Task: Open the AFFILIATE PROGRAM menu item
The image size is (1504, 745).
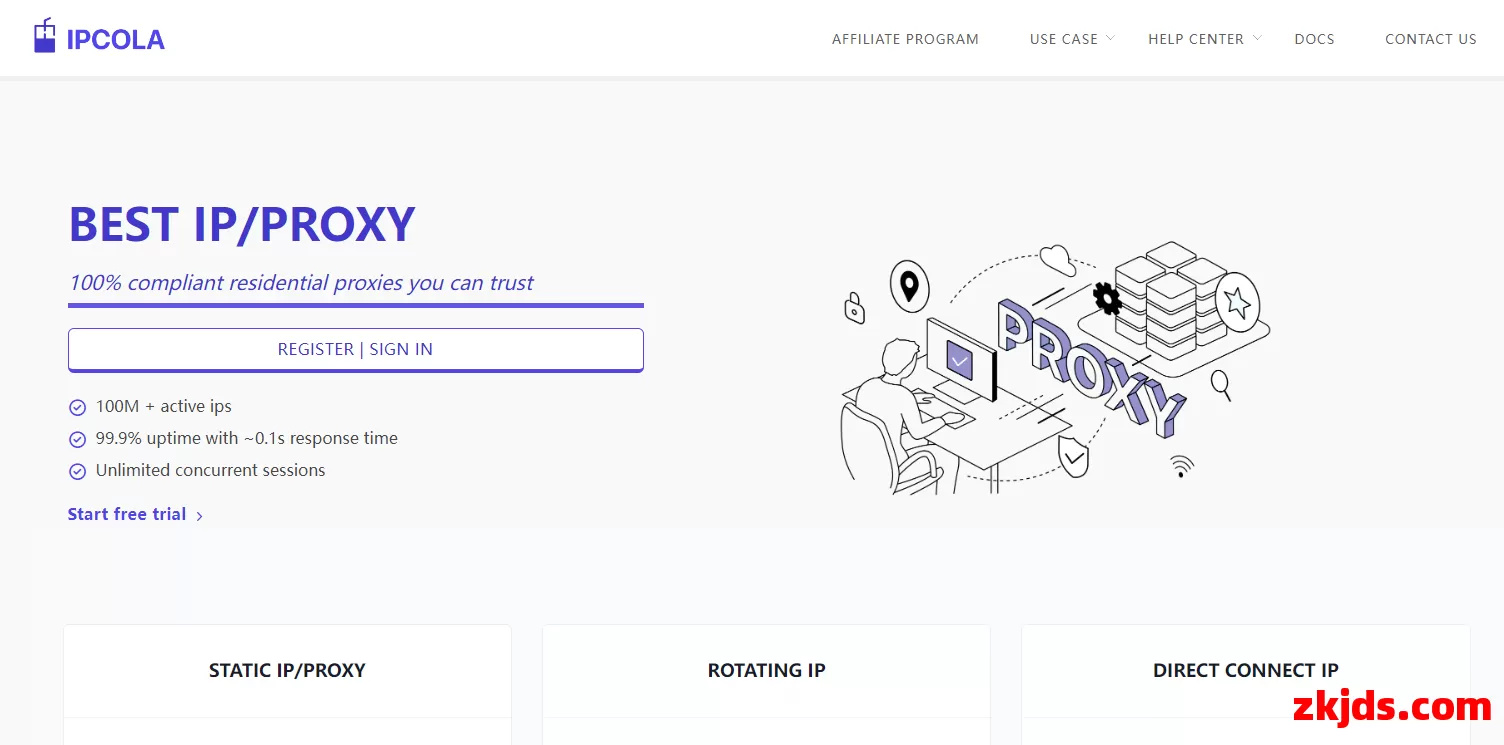Action: pos(905,39)
